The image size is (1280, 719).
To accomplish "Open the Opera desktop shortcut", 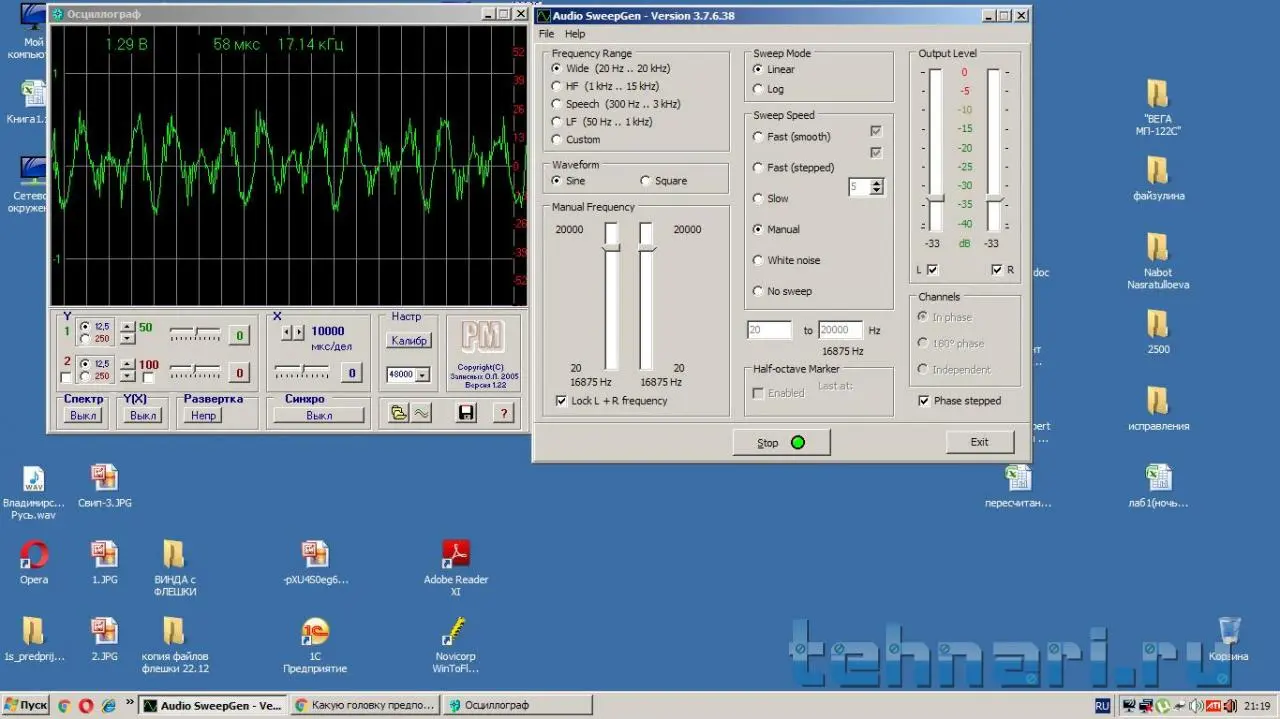I will (x=34, y=555).
